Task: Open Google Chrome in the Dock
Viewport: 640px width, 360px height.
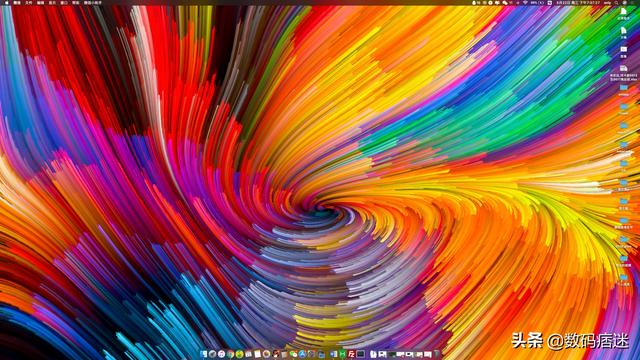Action: [230, 354]
